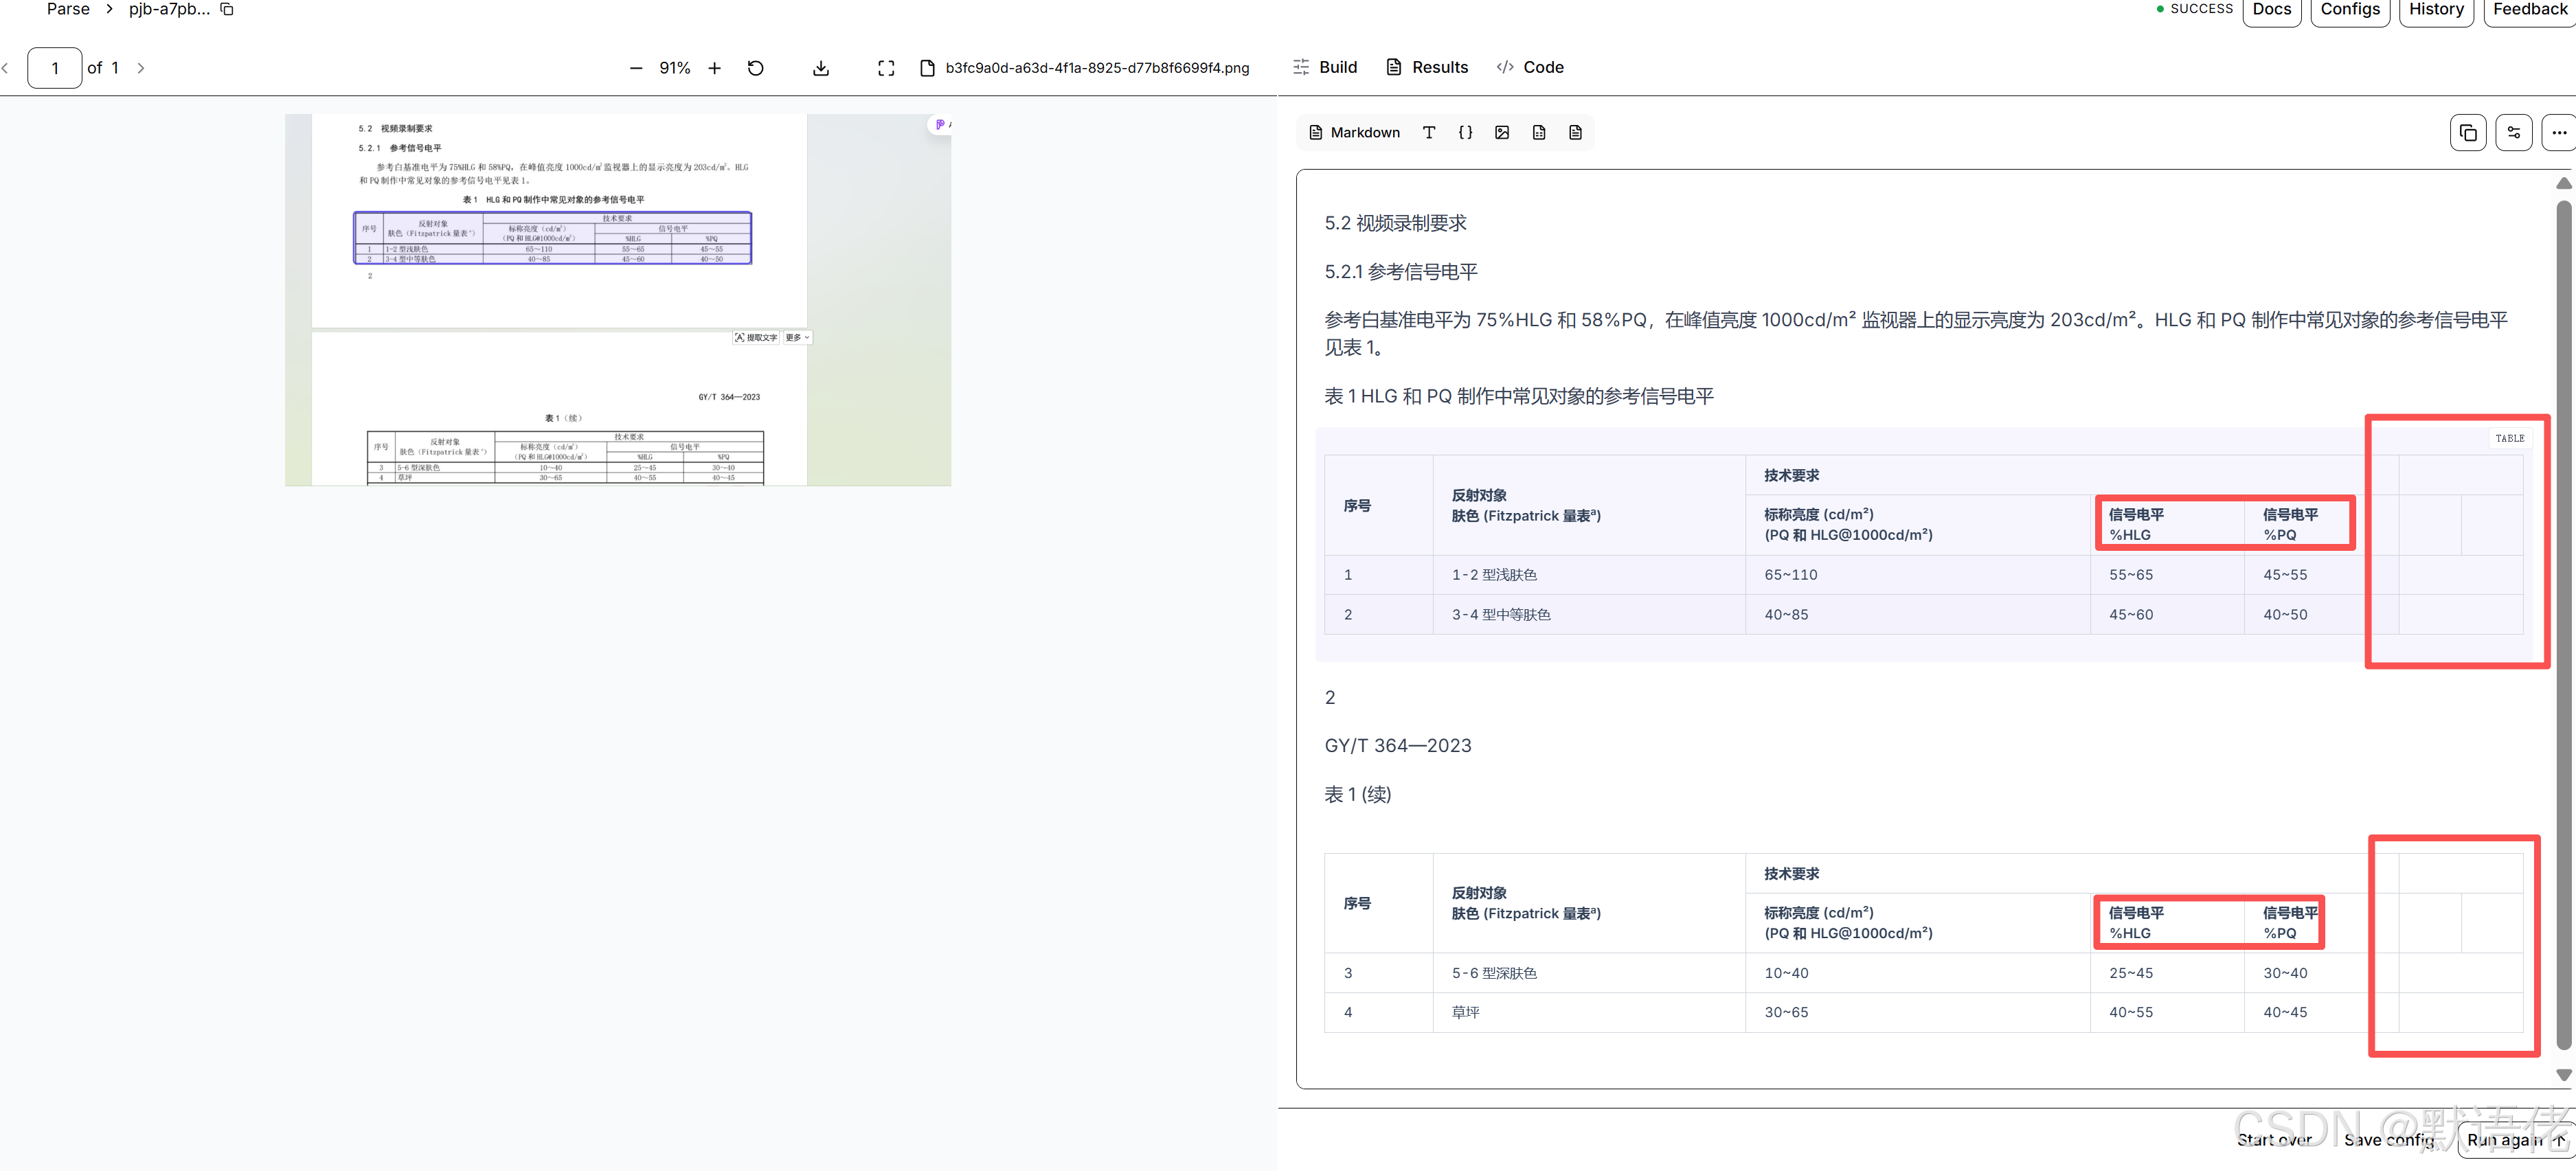Click the scroll-up arrow of results panel
Screen dimensions: 2576x1171
[x=2564, y=183]
